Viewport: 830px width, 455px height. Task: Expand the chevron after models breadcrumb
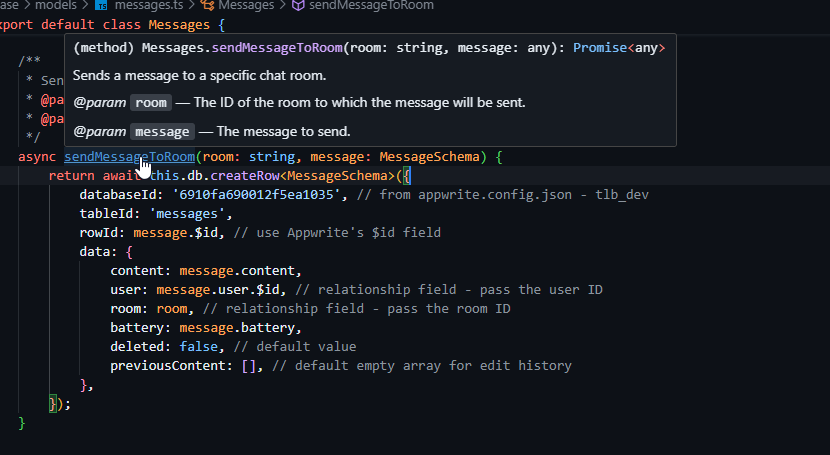pyautogui.click(x=84, y=5)
